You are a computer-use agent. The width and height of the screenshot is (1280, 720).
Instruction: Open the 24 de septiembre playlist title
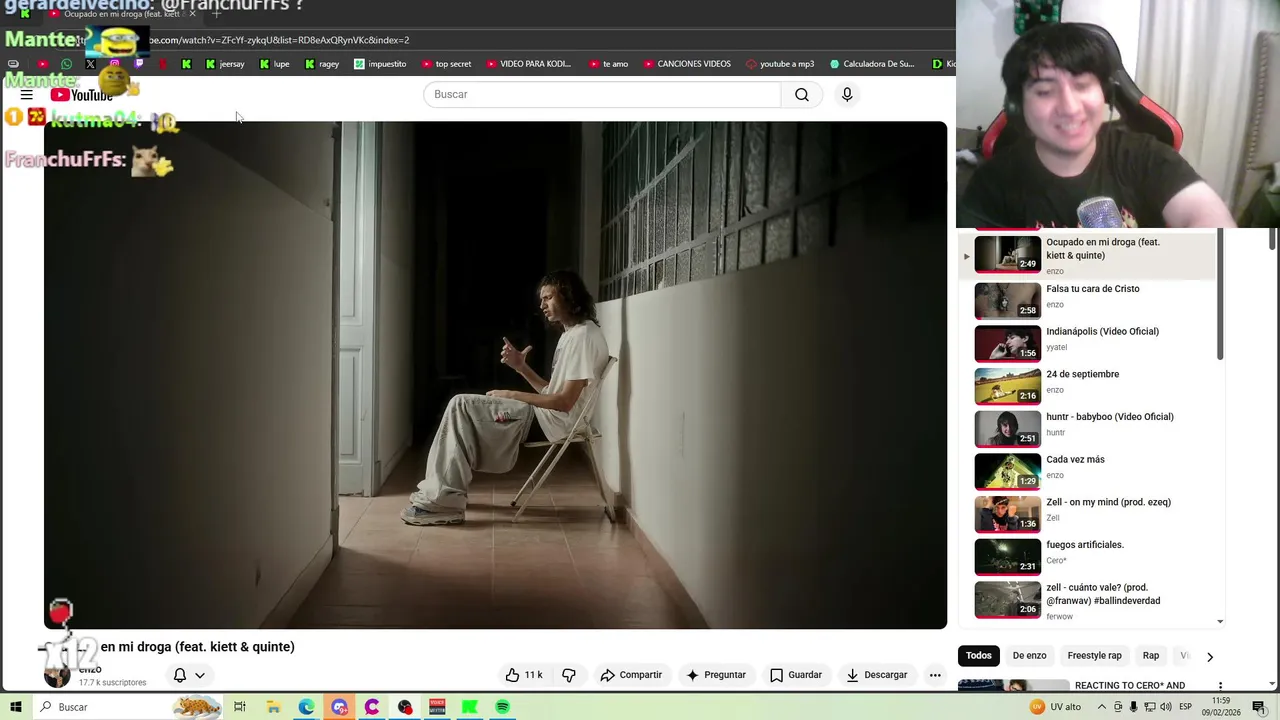1082,374
